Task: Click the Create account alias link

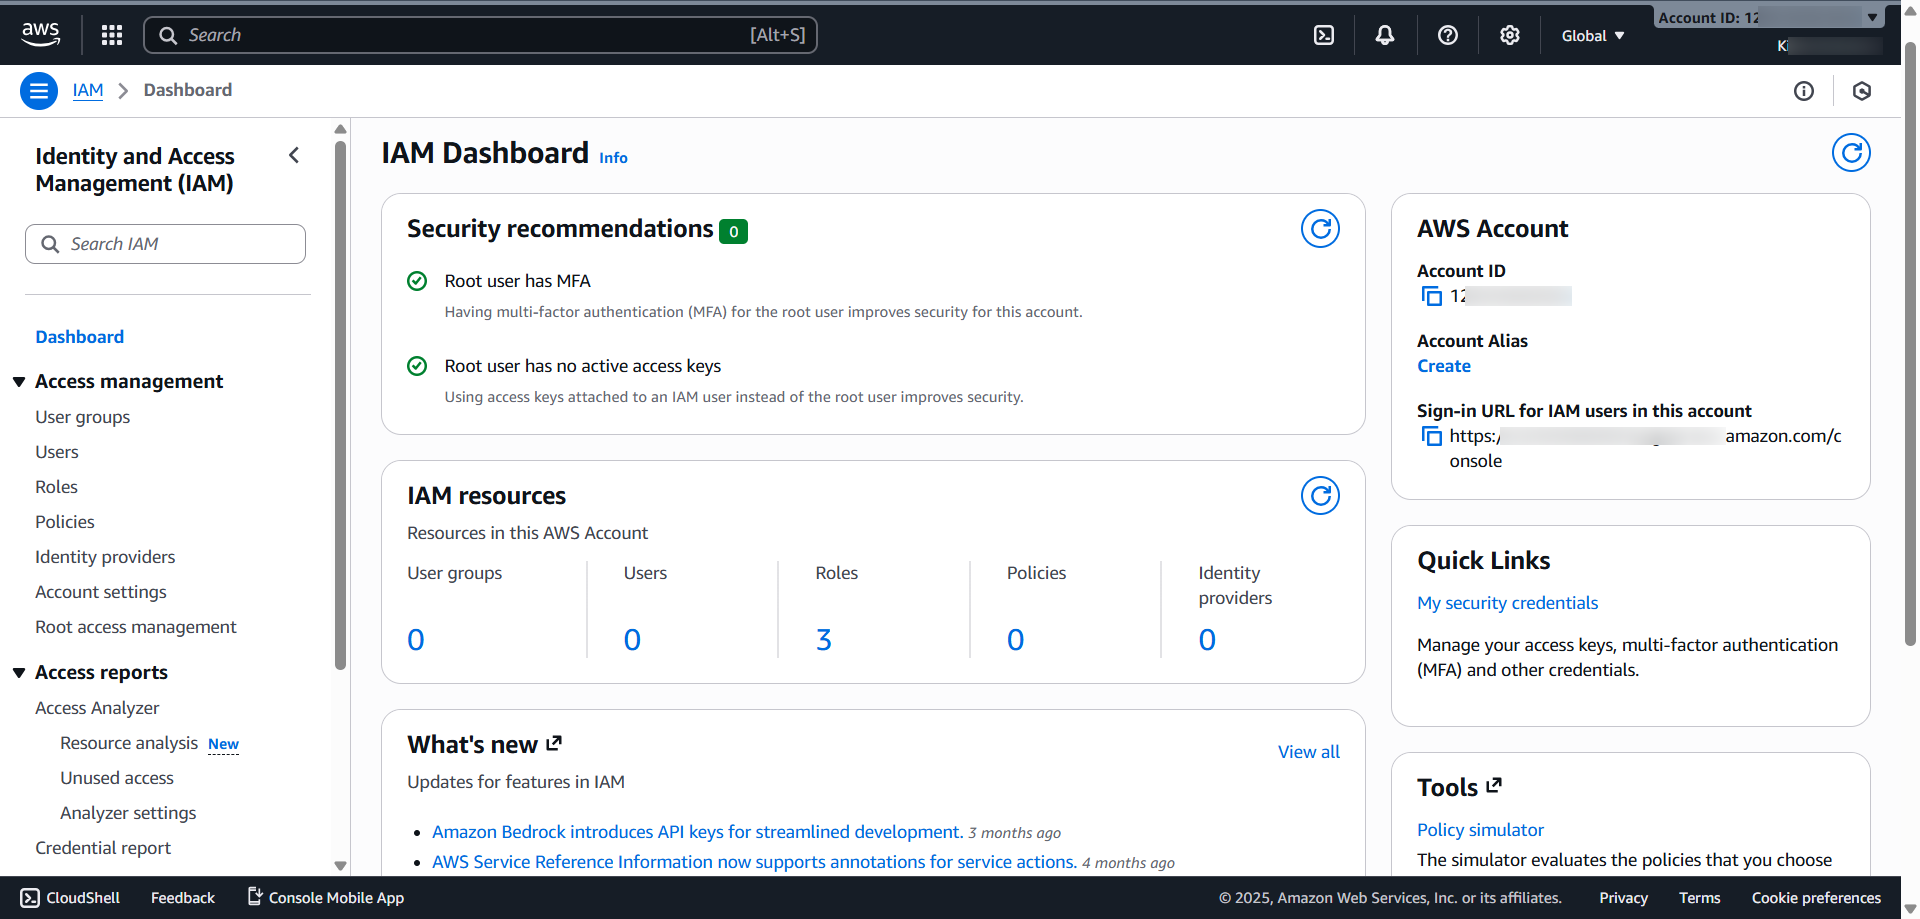Action: point(1443,366)
